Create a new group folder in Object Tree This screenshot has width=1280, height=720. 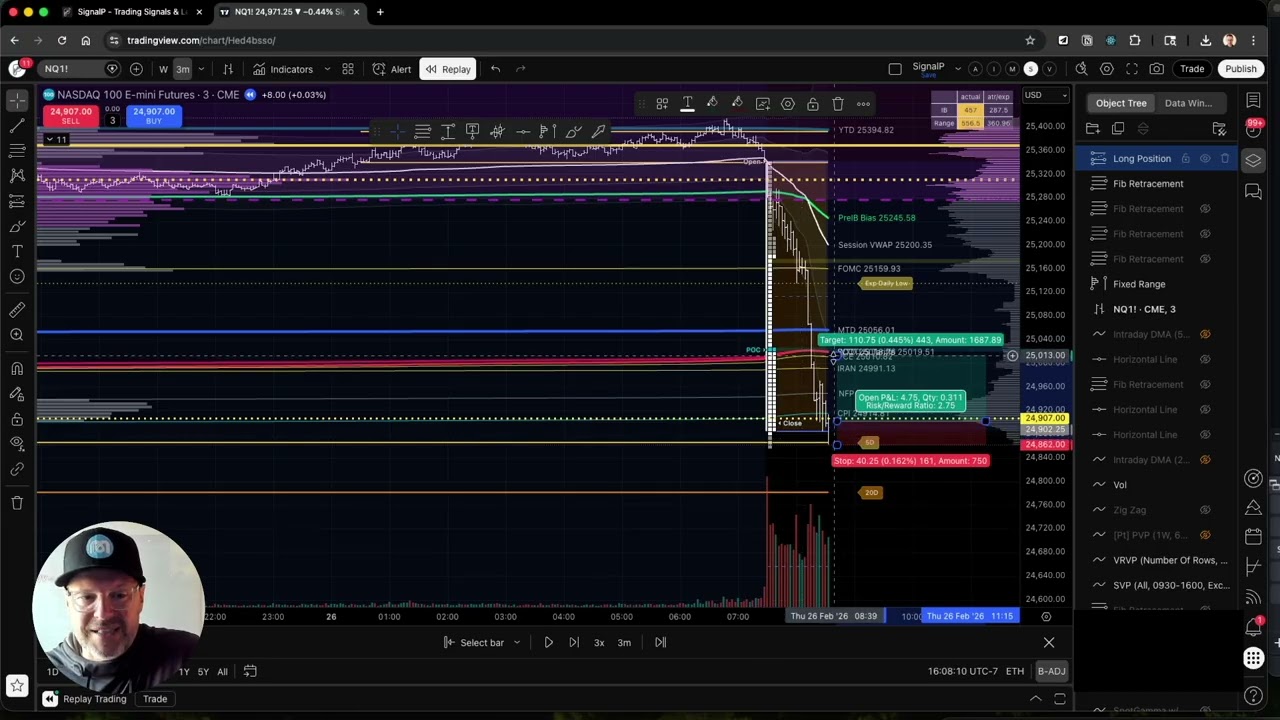tap(1093, 129)
